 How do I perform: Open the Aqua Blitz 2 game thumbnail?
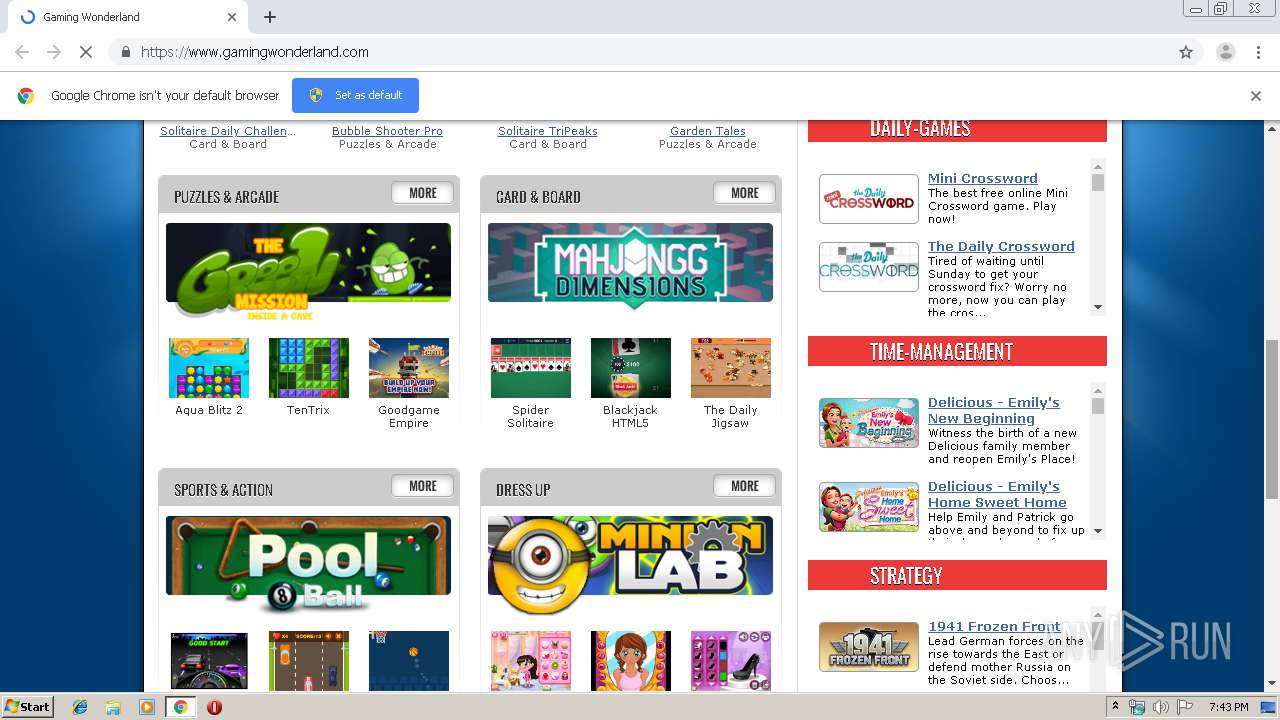pos(209,368)
